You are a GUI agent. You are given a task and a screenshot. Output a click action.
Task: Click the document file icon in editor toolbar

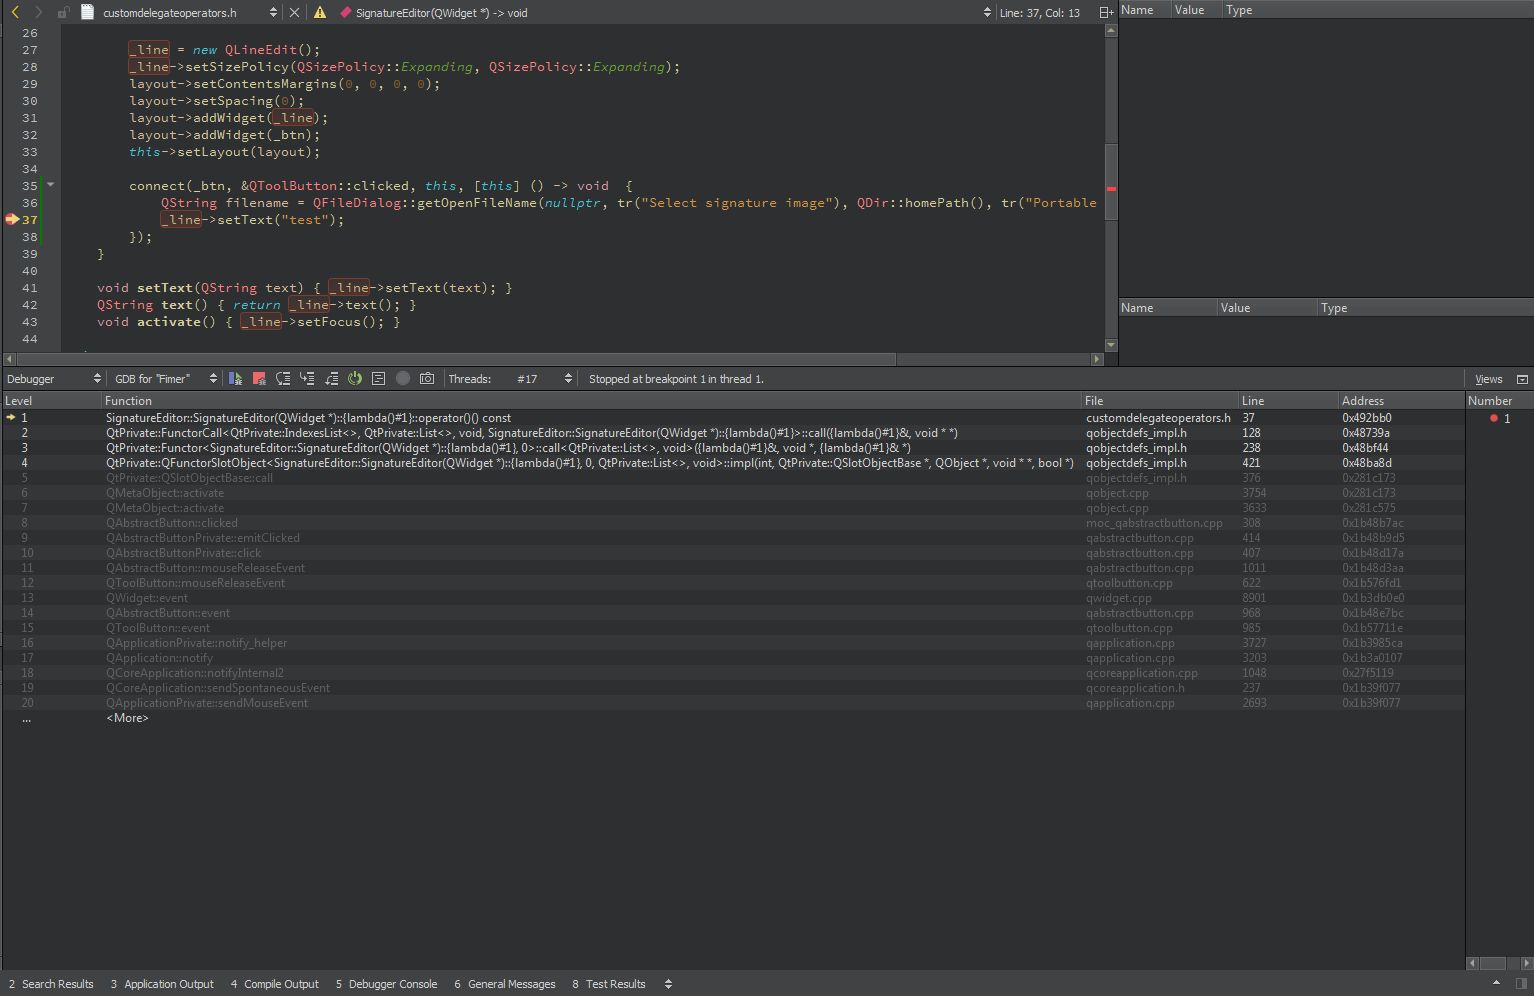click(87, 12)
